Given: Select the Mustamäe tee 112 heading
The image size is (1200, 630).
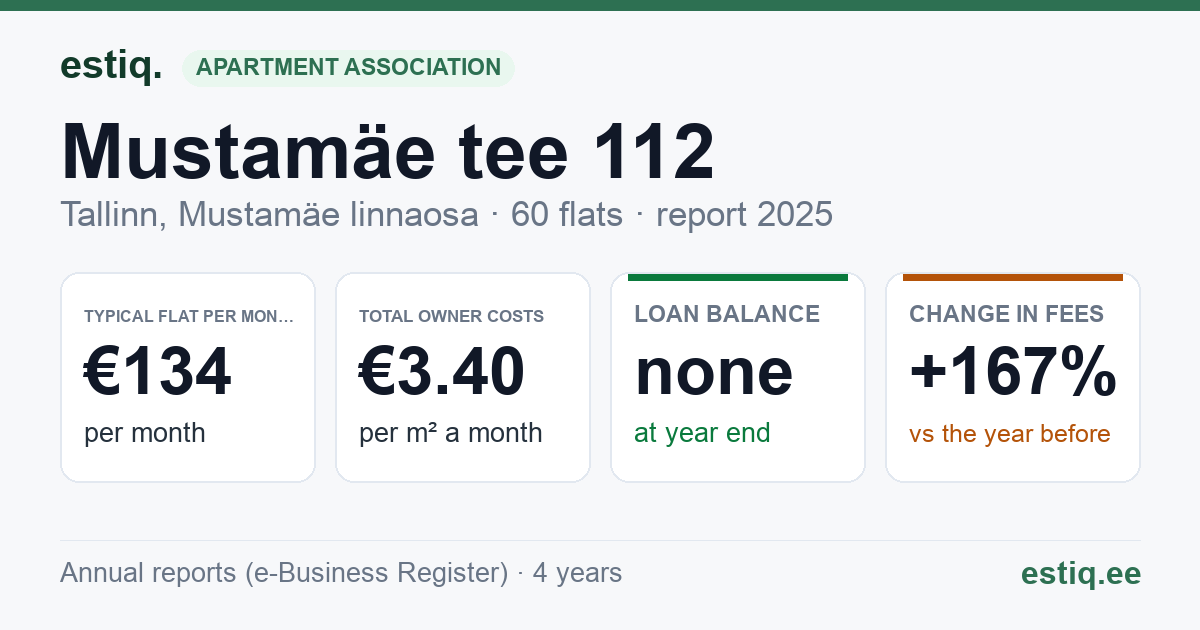Looking at the screenshot, I should tap(388, 151).
